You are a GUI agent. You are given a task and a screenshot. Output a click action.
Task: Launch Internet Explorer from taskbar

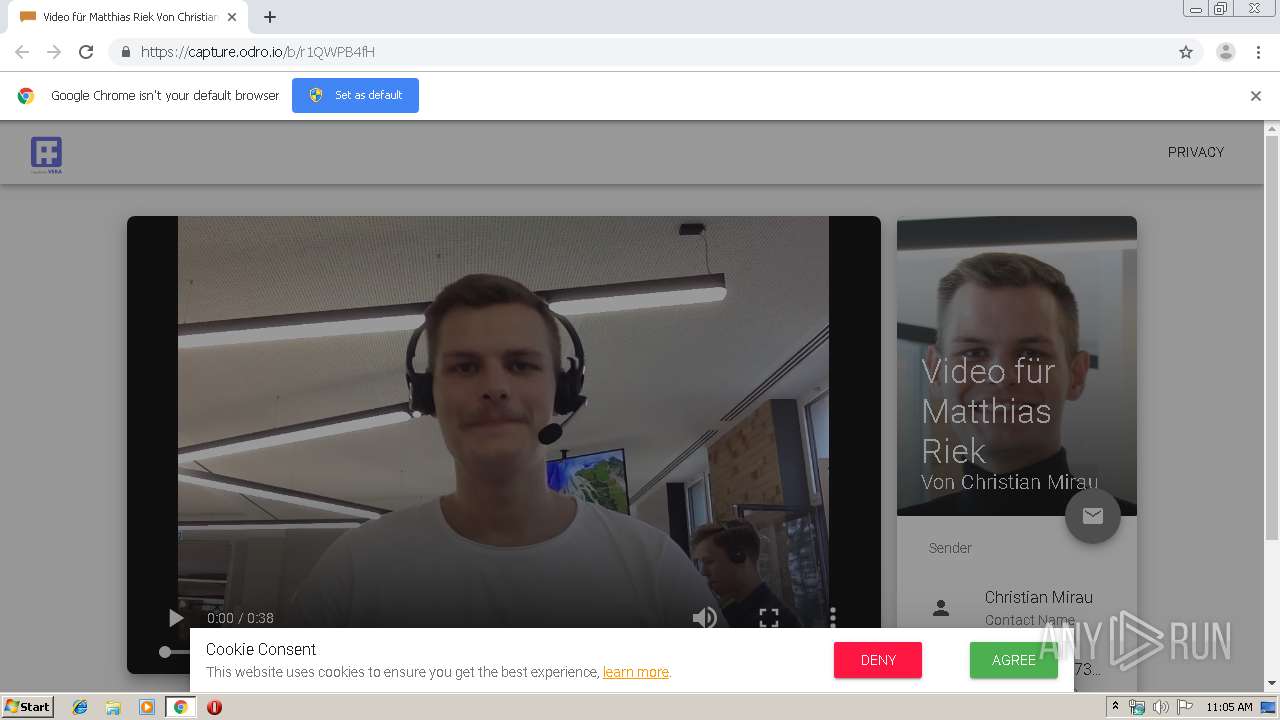[x=80, y=707]
